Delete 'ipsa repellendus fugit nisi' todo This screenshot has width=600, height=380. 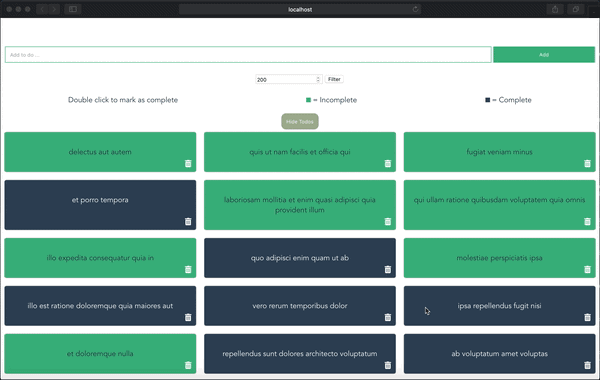pyautogui.click(x=587, y=317)
